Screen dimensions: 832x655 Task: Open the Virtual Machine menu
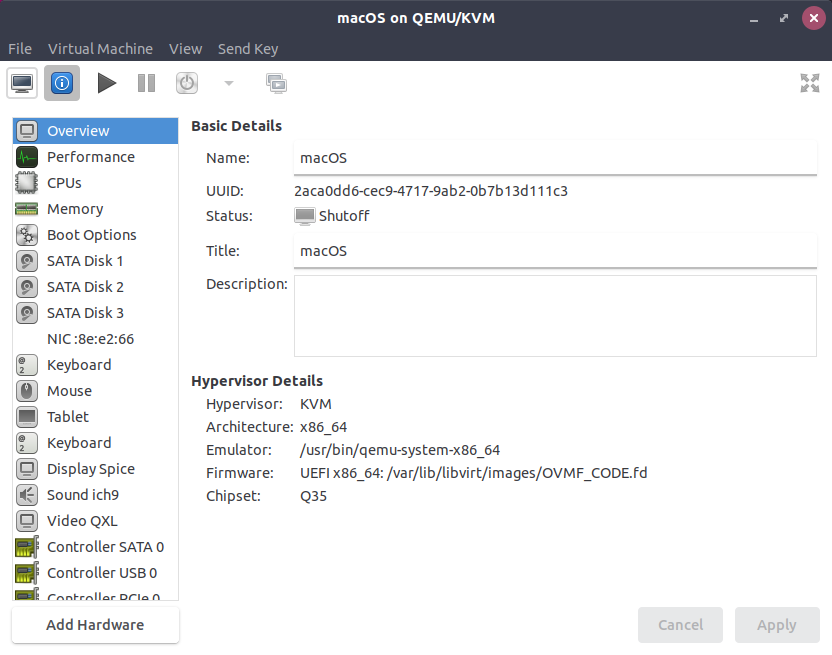100,49
